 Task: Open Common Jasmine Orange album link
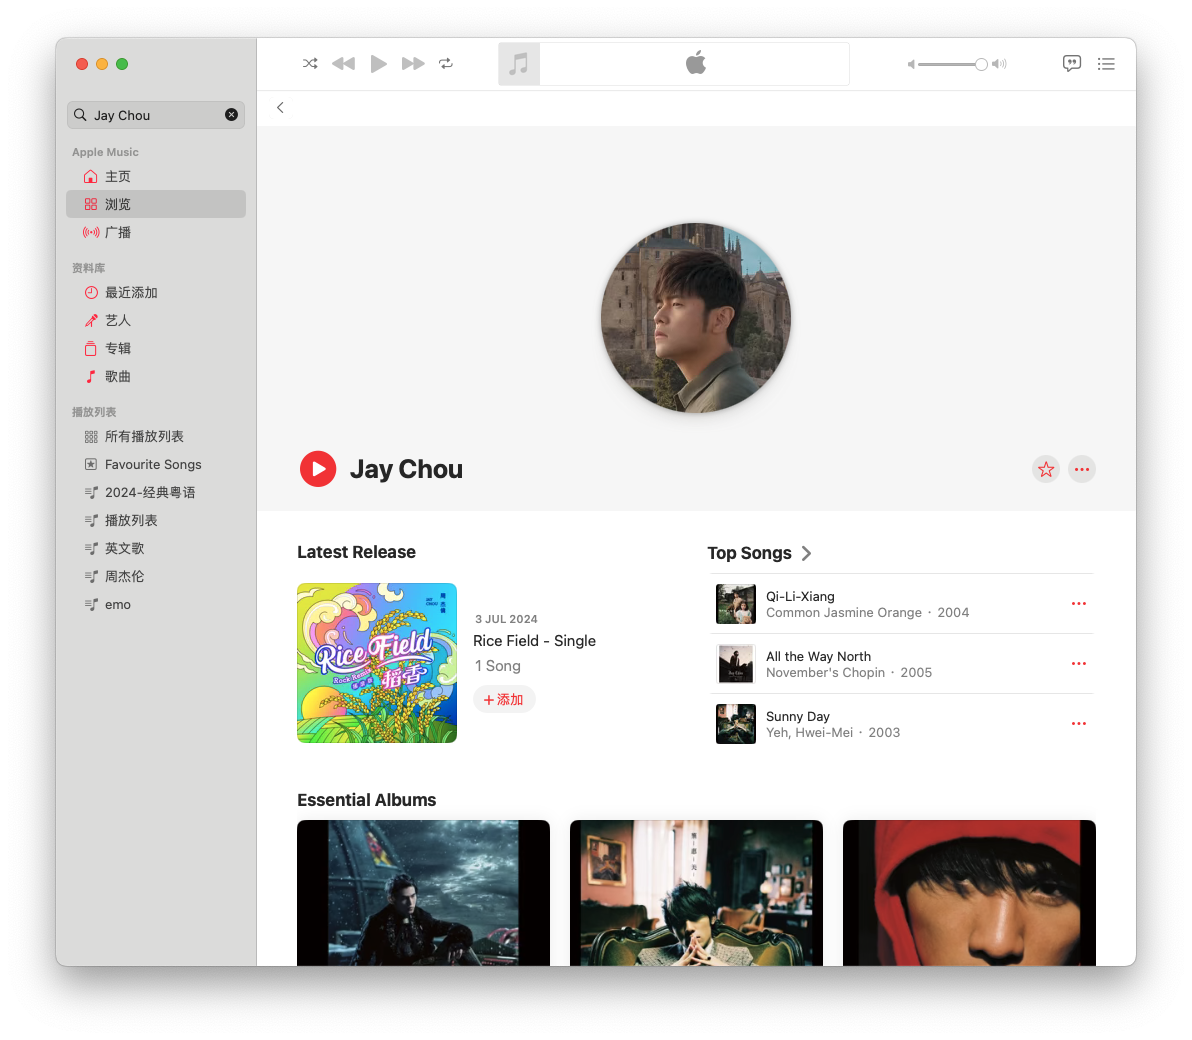point(844,613)
